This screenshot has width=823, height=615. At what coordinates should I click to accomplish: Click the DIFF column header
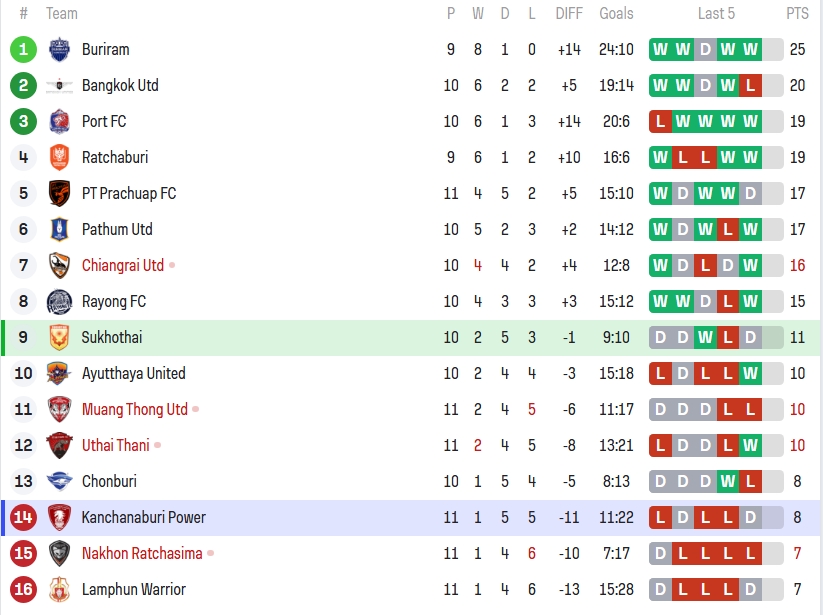(x=569, y=14)
